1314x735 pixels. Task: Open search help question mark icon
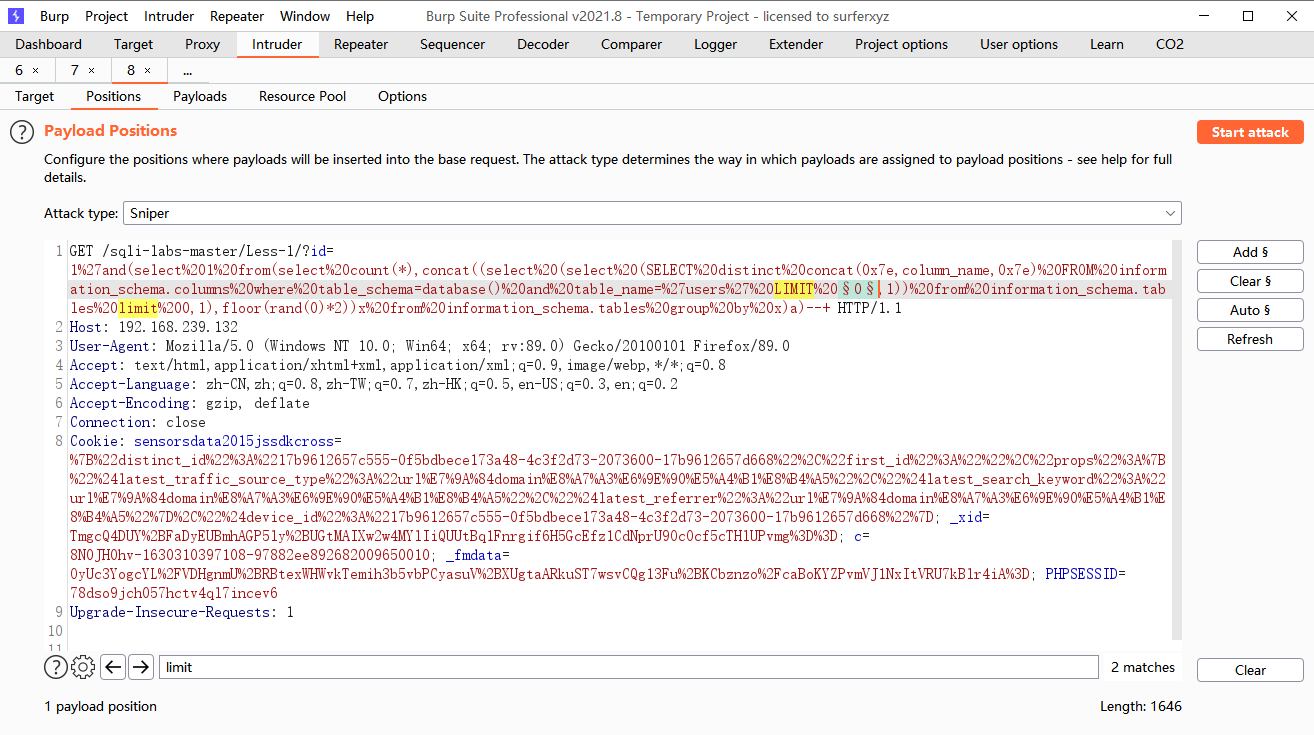(55, 667)
